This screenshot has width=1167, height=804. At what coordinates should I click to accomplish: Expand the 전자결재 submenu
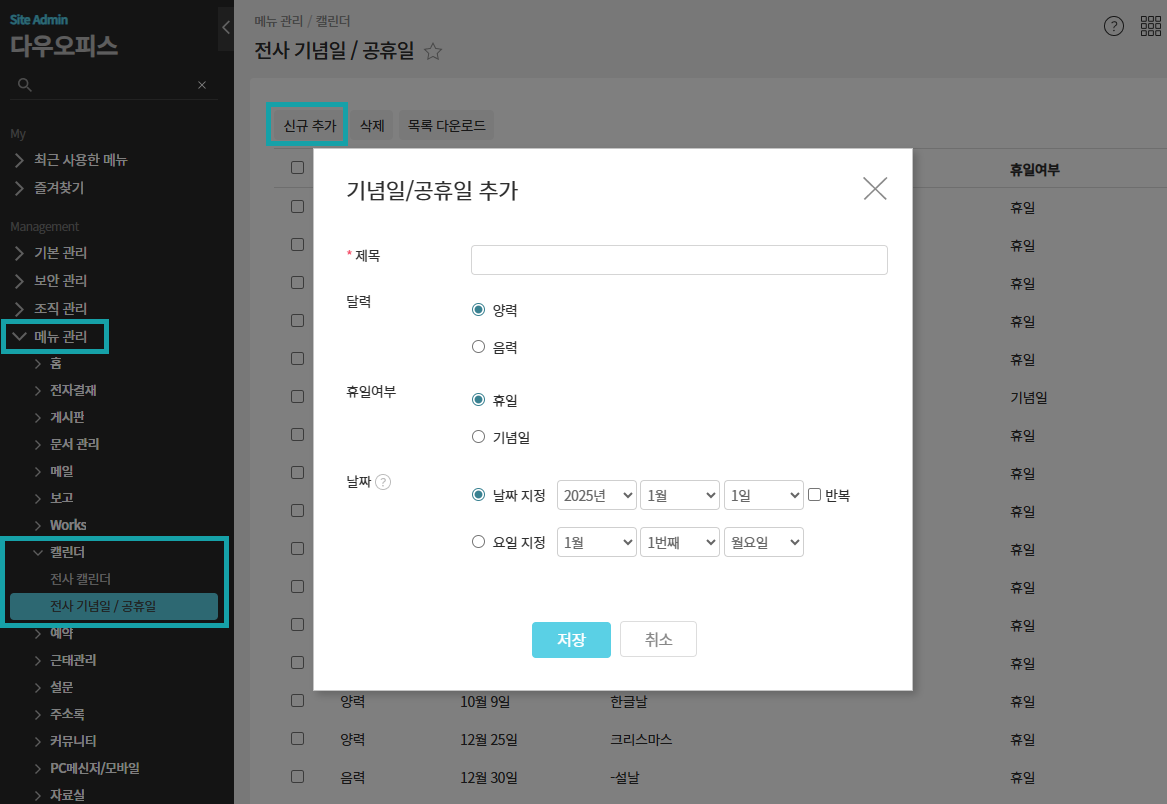pos(72,390)
